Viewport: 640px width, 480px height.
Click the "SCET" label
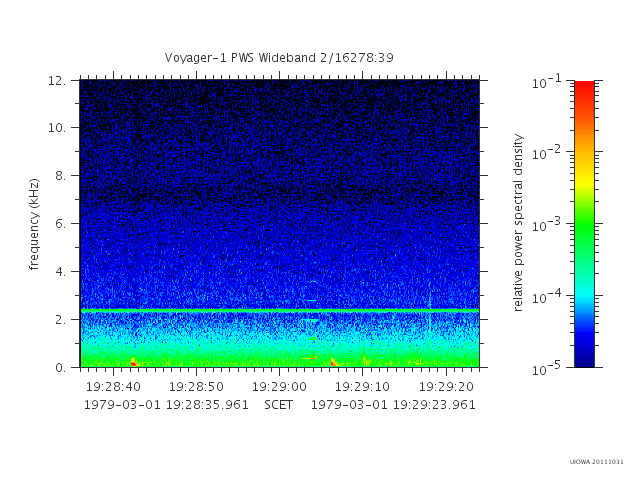pyautogui.click(x=278, y=405)
